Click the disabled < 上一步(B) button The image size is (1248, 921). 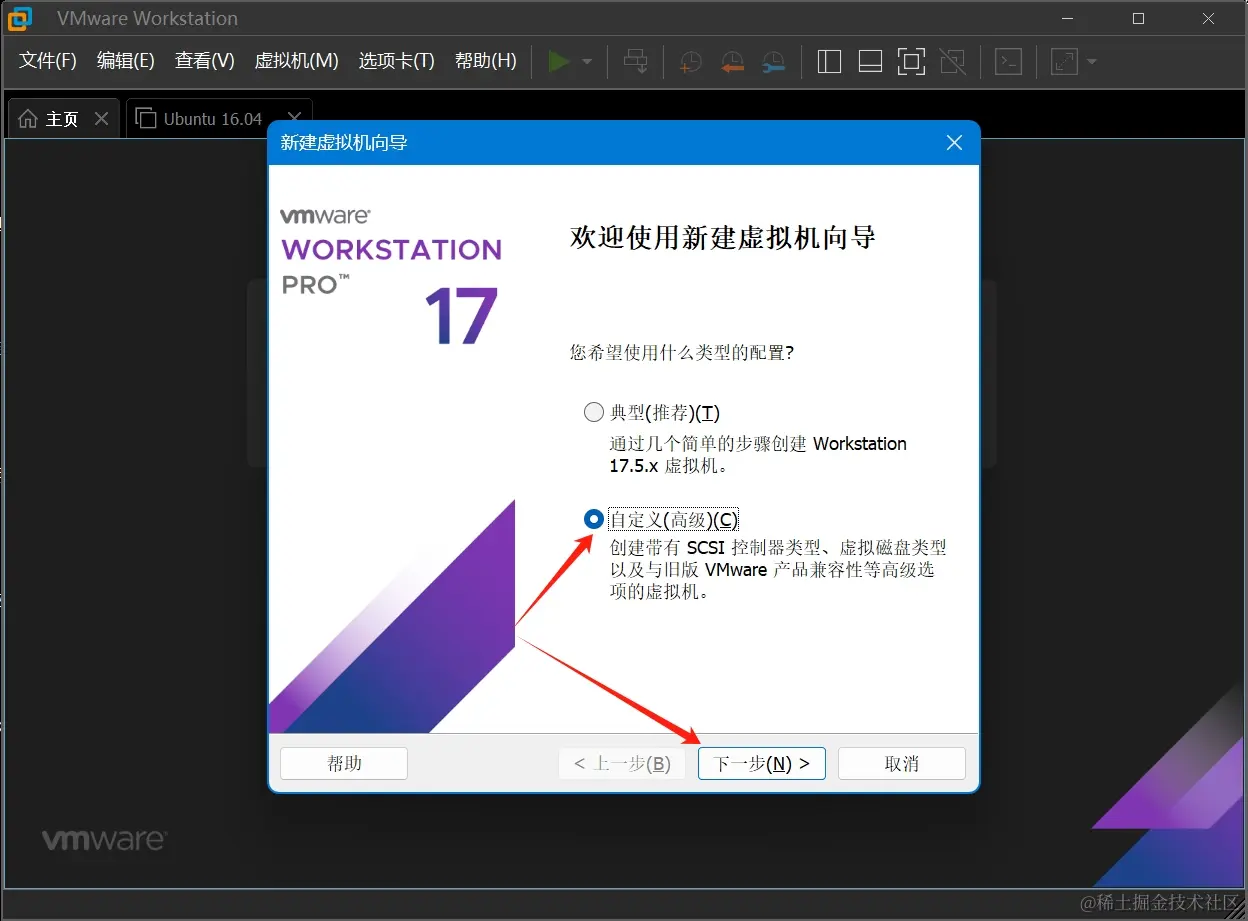(622, 763)
